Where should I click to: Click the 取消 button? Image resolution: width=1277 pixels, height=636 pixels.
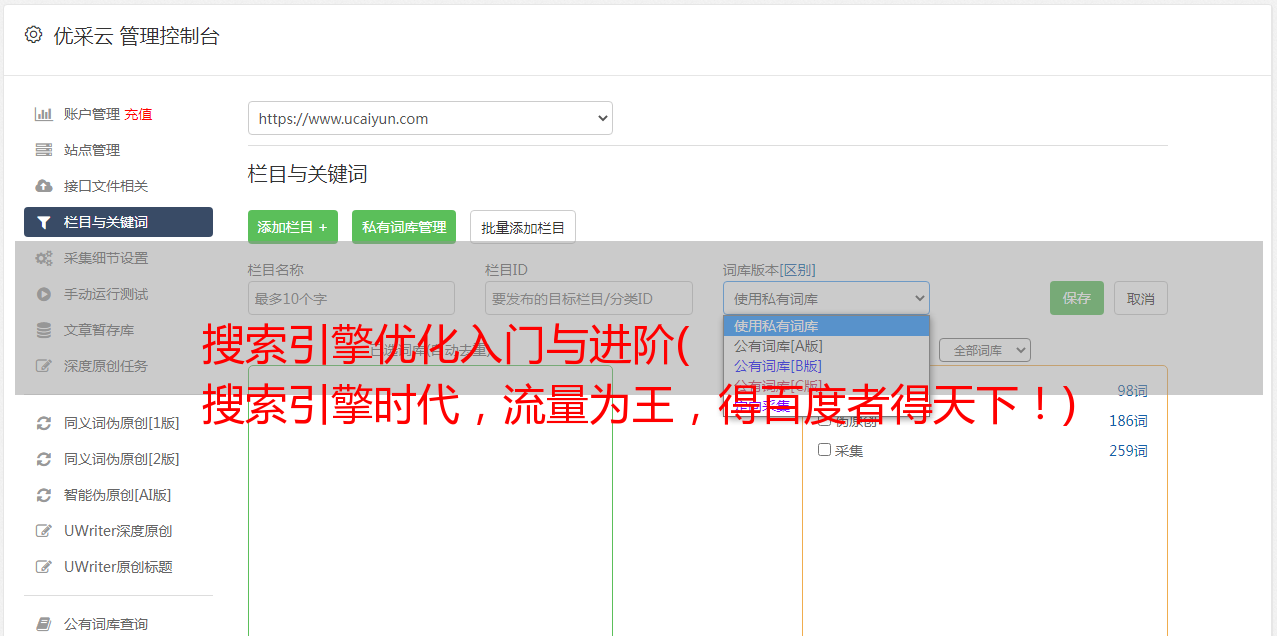click(1141, 298)
